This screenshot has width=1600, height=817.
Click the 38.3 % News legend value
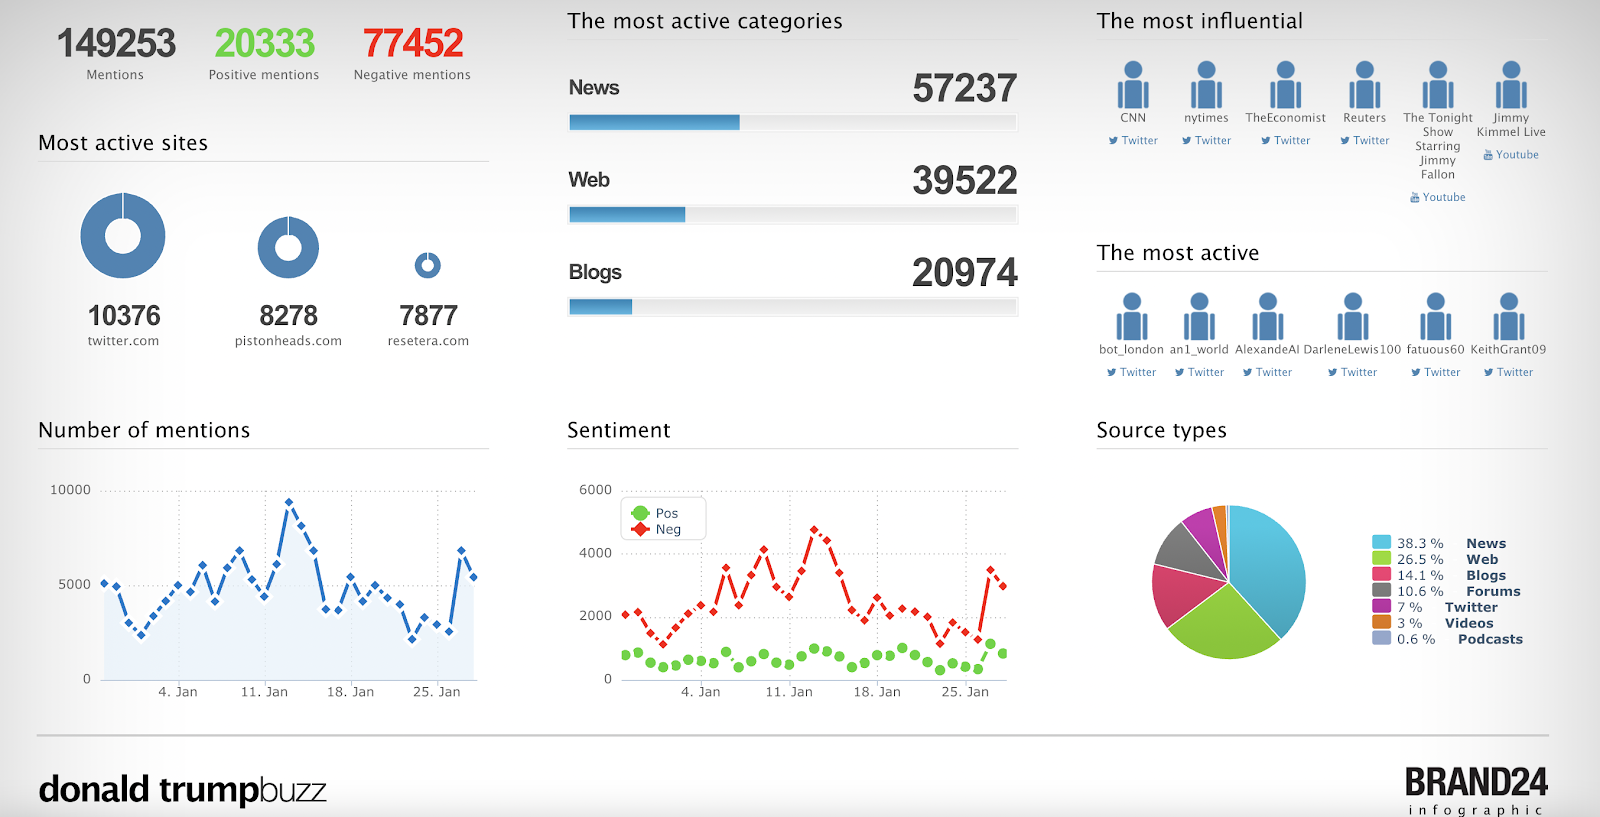coord(1420,543)
